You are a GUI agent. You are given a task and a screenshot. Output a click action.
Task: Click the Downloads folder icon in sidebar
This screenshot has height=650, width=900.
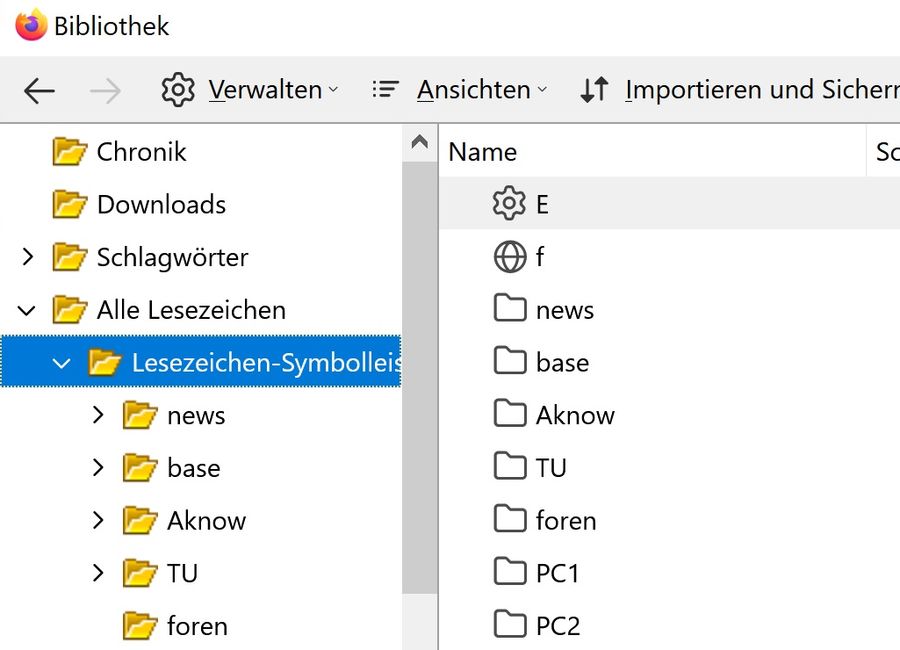pyautogui.click(x=70, y=204)
